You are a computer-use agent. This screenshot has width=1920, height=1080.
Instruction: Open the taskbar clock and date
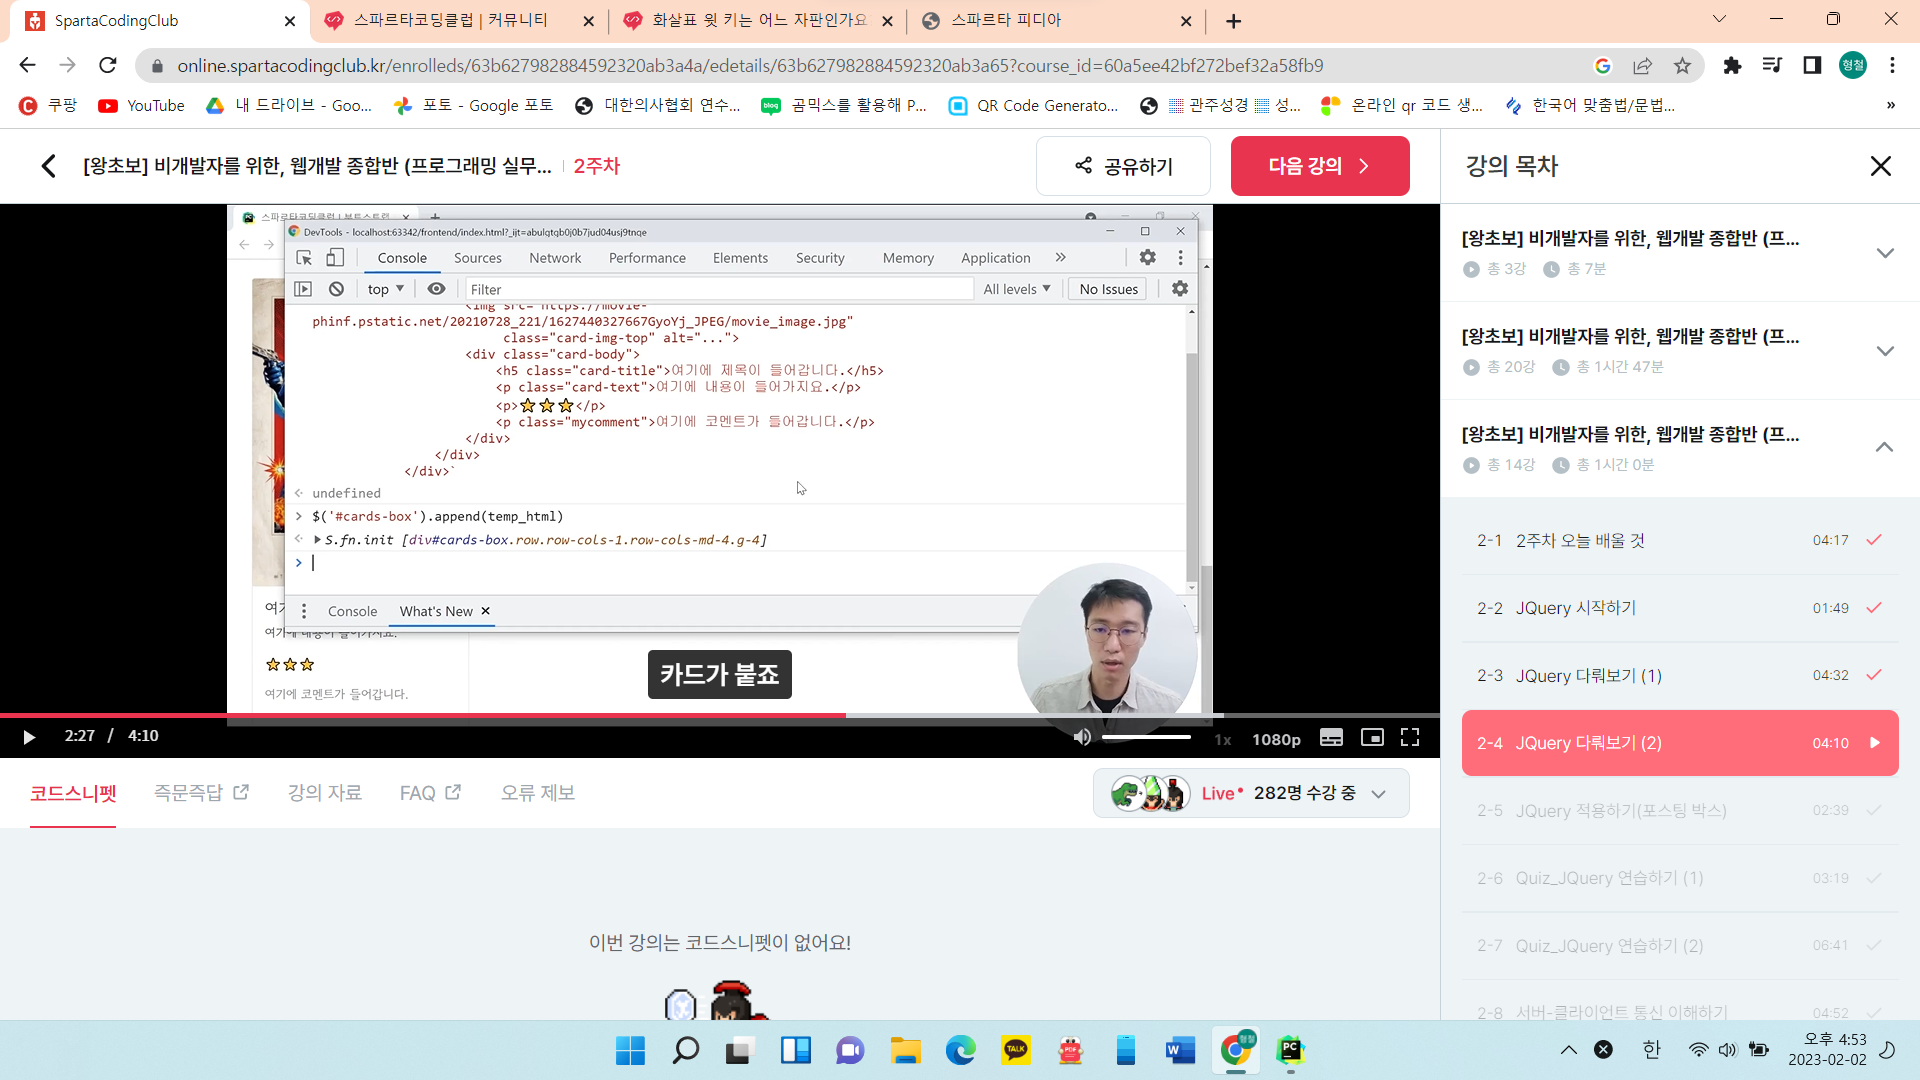(x=1827, y=1050)
